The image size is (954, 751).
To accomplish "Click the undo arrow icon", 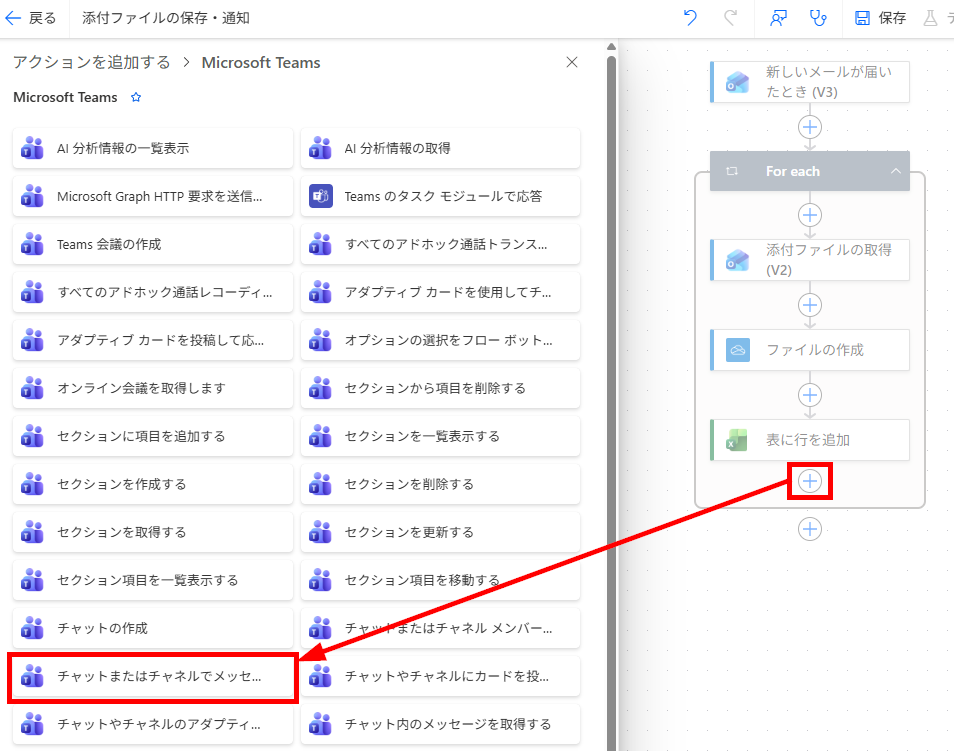I will pyautogui.click(x=690, y=18).
